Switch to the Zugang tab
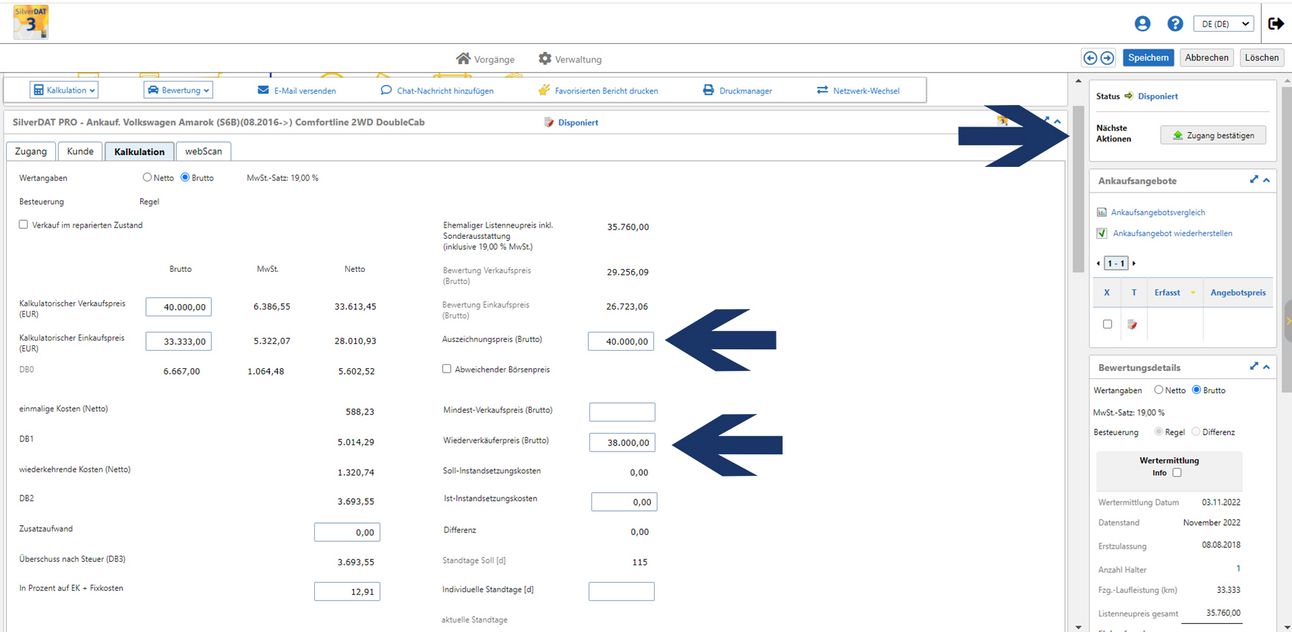The height and width of the screenshot is (632, 1292). (x=31, y=152)
